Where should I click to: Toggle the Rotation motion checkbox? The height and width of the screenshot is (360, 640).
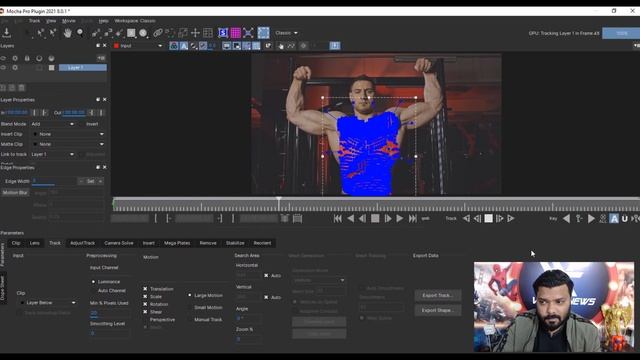pos(145,304)
